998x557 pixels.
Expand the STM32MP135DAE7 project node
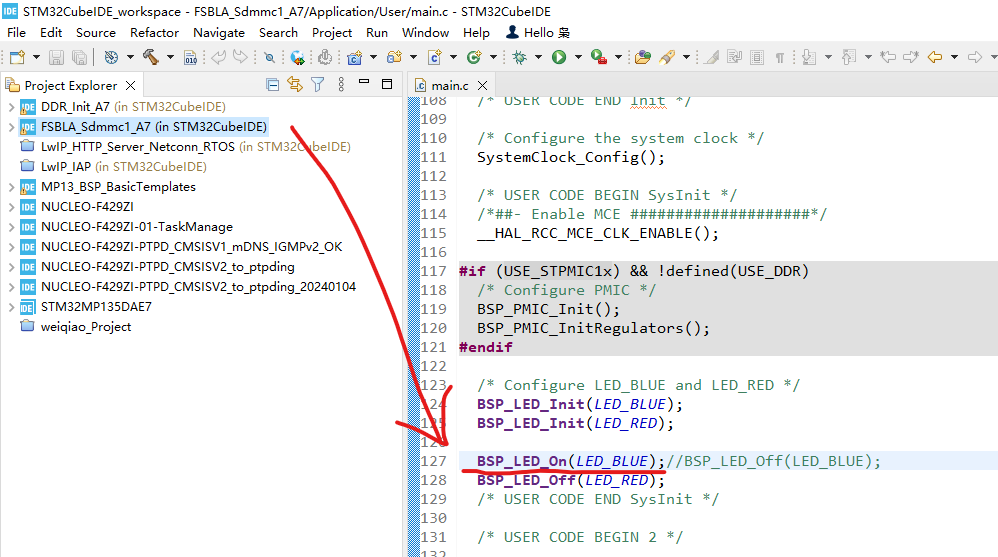pos(11,307)
